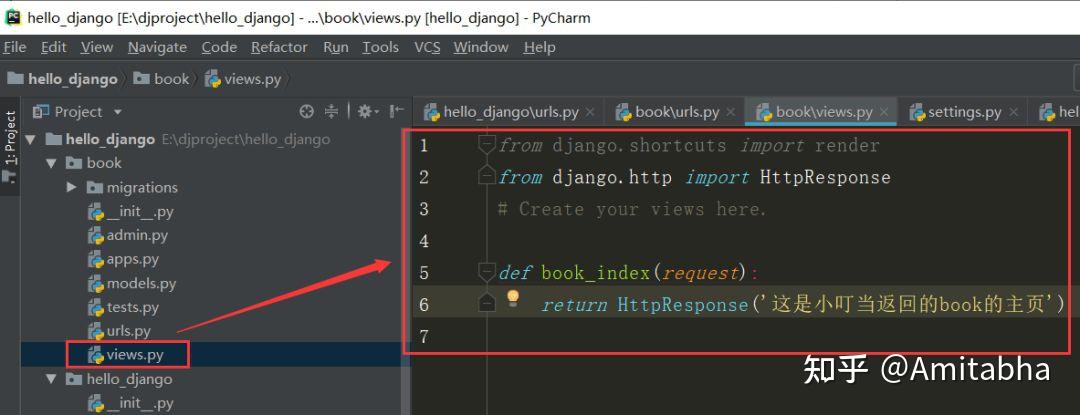Open the Navigate menu
The height and width of the screenshot is (415, 1080).
tap(157, 47)
